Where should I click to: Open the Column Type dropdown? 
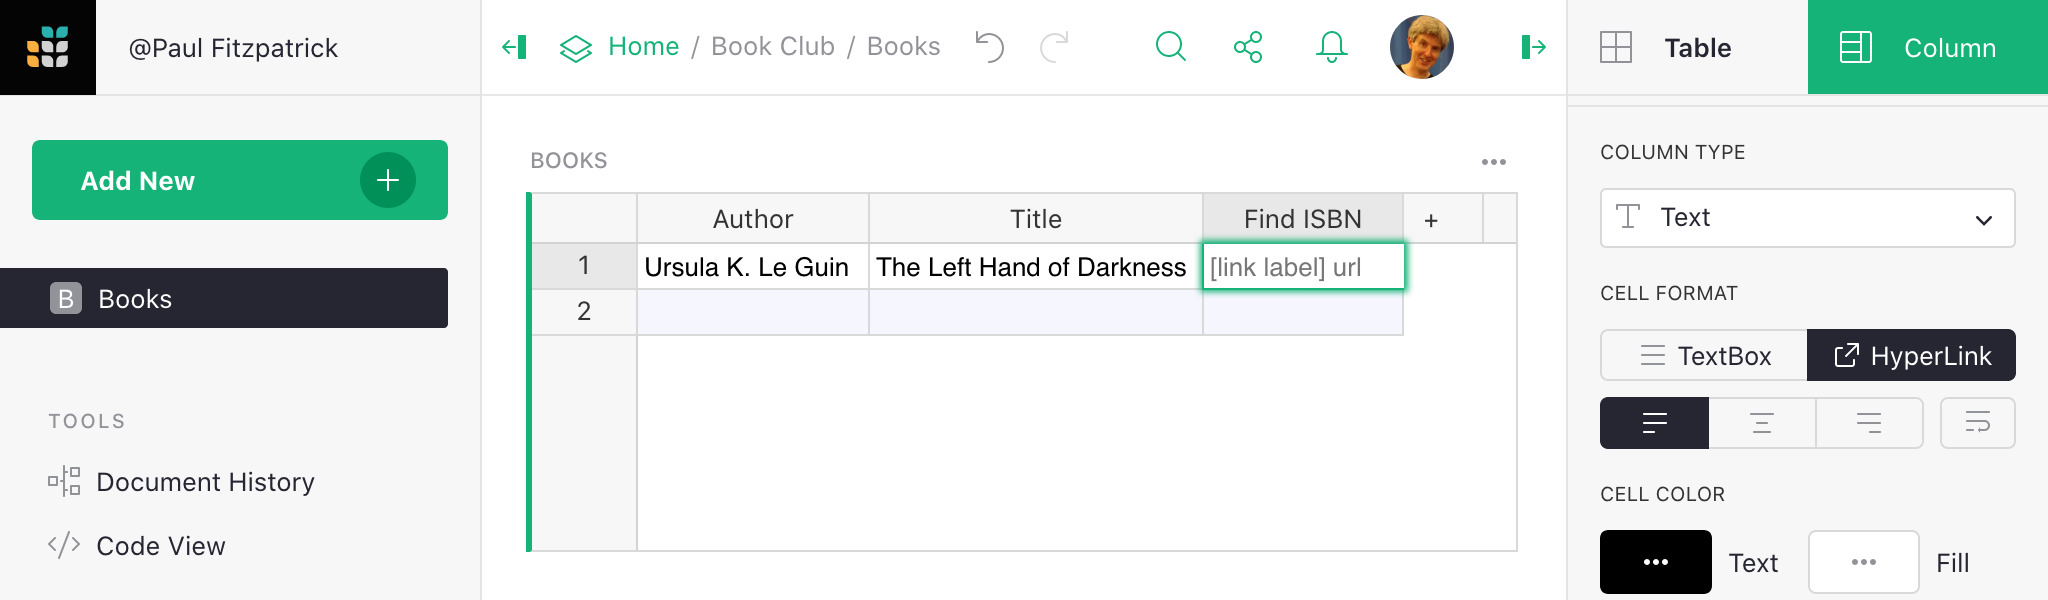(1806, 218)
